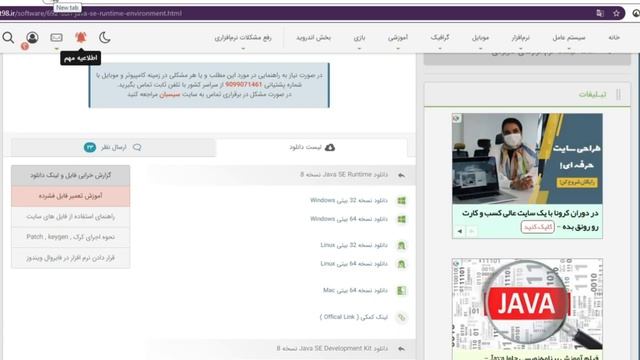Image resolution: width=640 pixels, height=360 pixels.
Task: Switch to the ارسال نظر comments tab
Action: tap(113, 147)
